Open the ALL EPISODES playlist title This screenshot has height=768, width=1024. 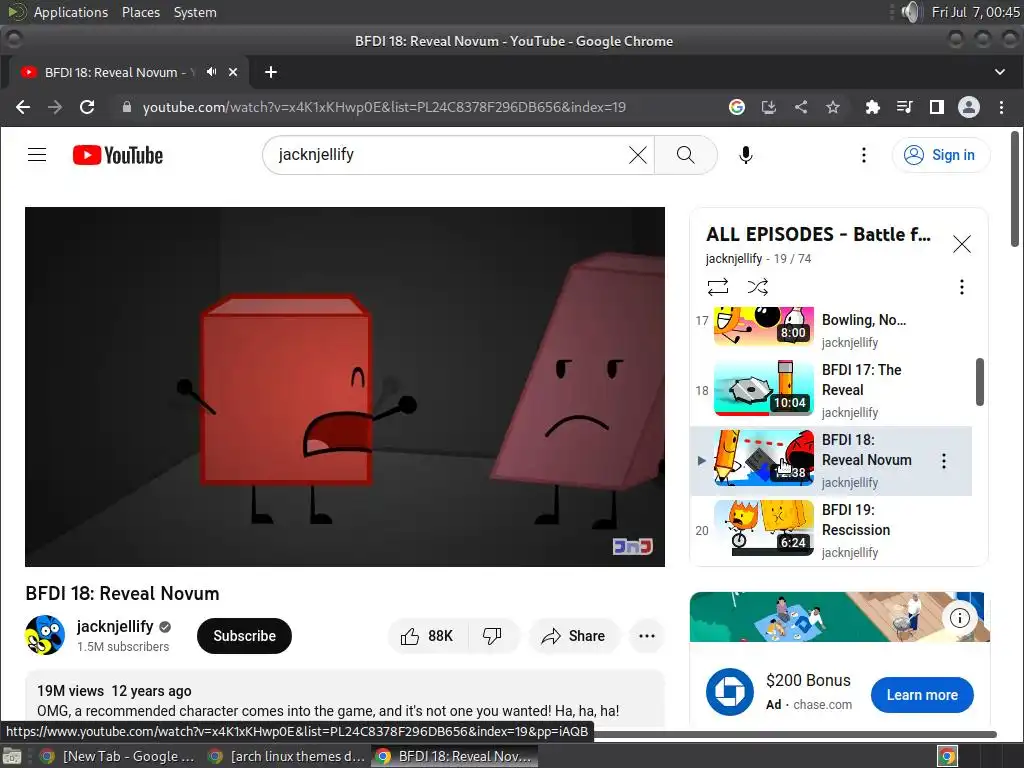click(818, 234)
